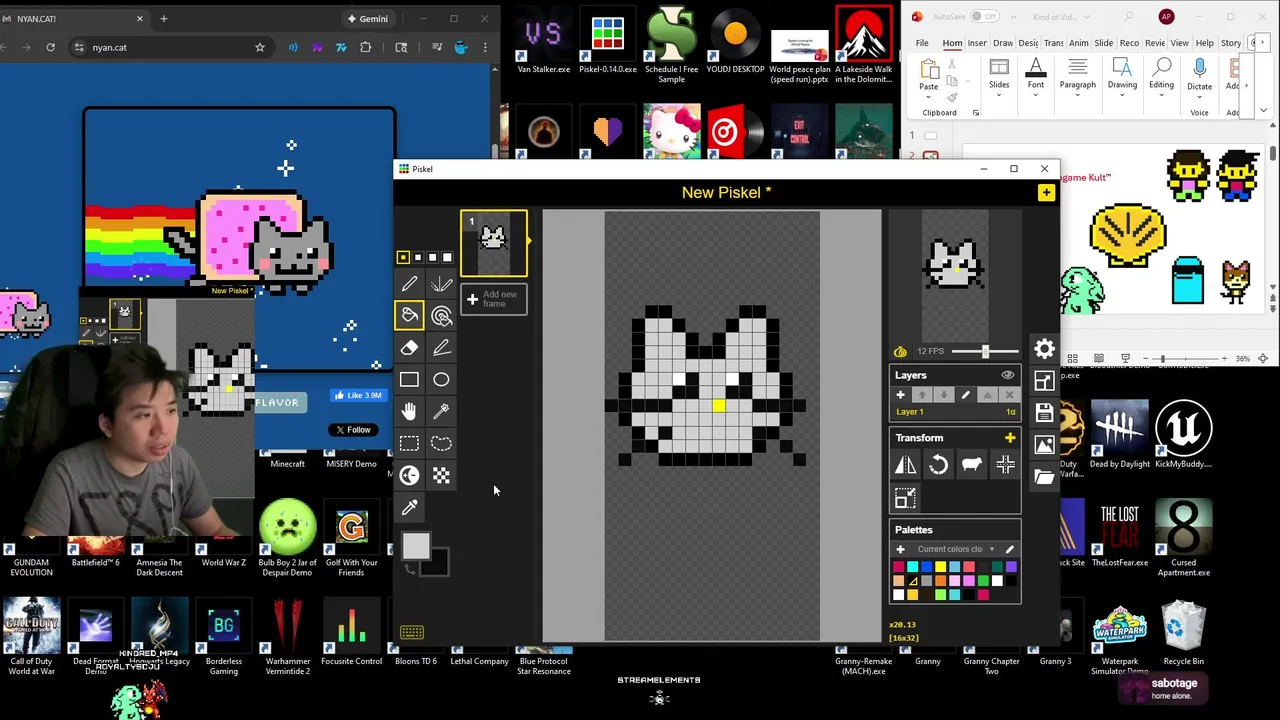This screenshot has width=1280, height=720.
Task: Select the Vertical mirror pen tool
Action: tap(441, 284)
